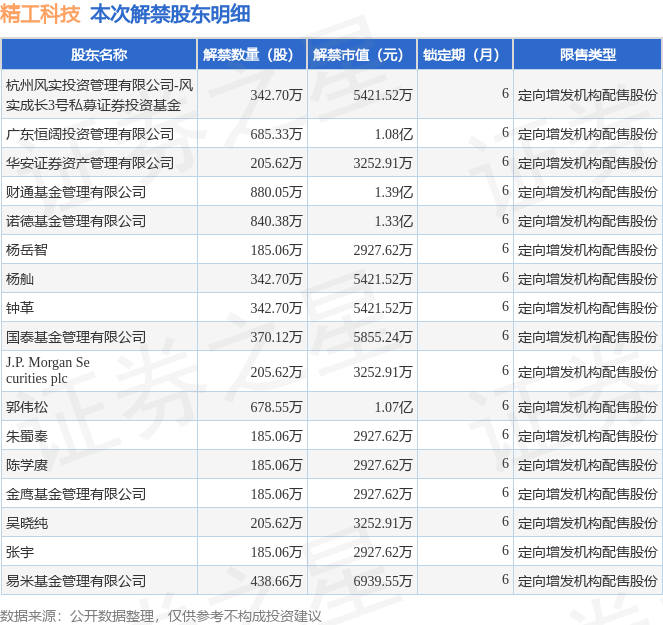Viewport: 663px width, 625px height.
Task: Select the 郭伟松 shareholder name
Action: pyautogui.click(x=27, y=407)
